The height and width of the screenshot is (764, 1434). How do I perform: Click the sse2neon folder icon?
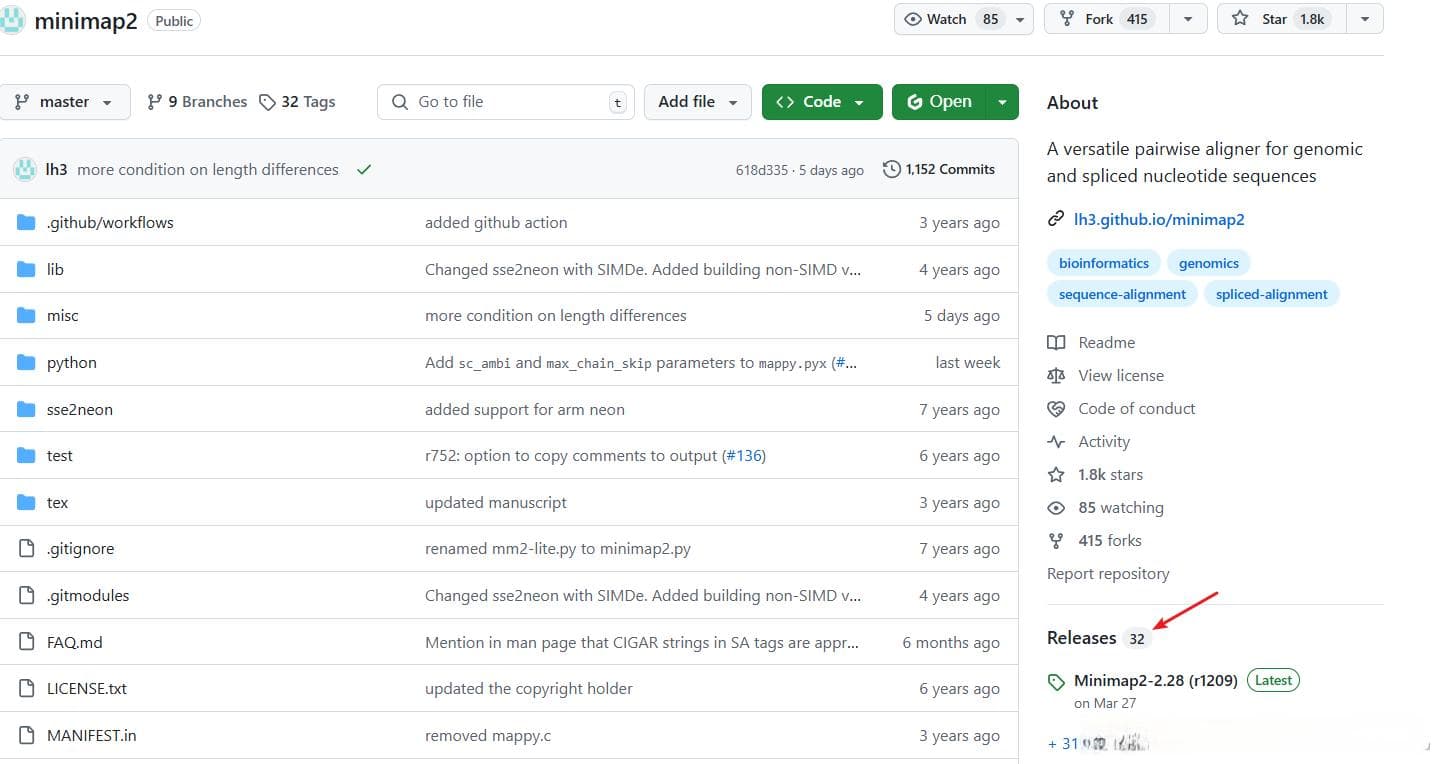point(26,409)
